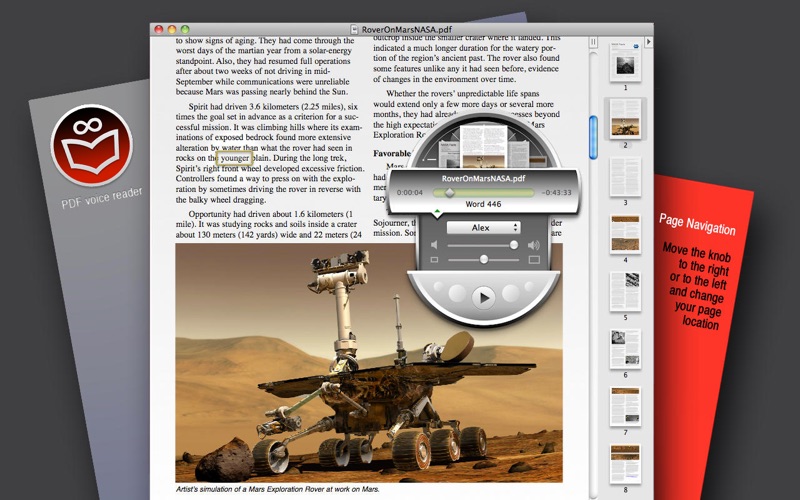800x500 pixels.
Task: Minimize the window with the yellow button
Action: coord(172,30)
